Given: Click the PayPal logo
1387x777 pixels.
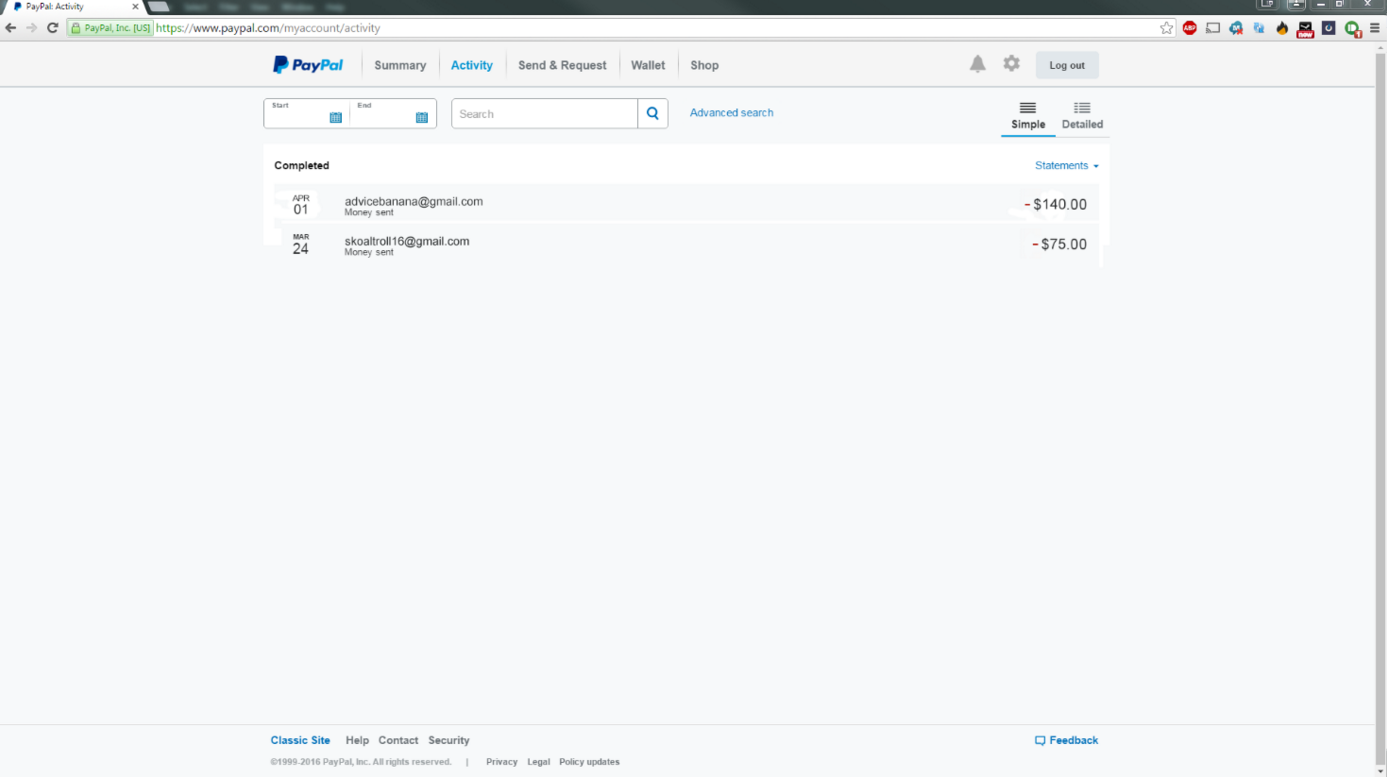Looking at the screenshot, I should [x=308, y=65].
